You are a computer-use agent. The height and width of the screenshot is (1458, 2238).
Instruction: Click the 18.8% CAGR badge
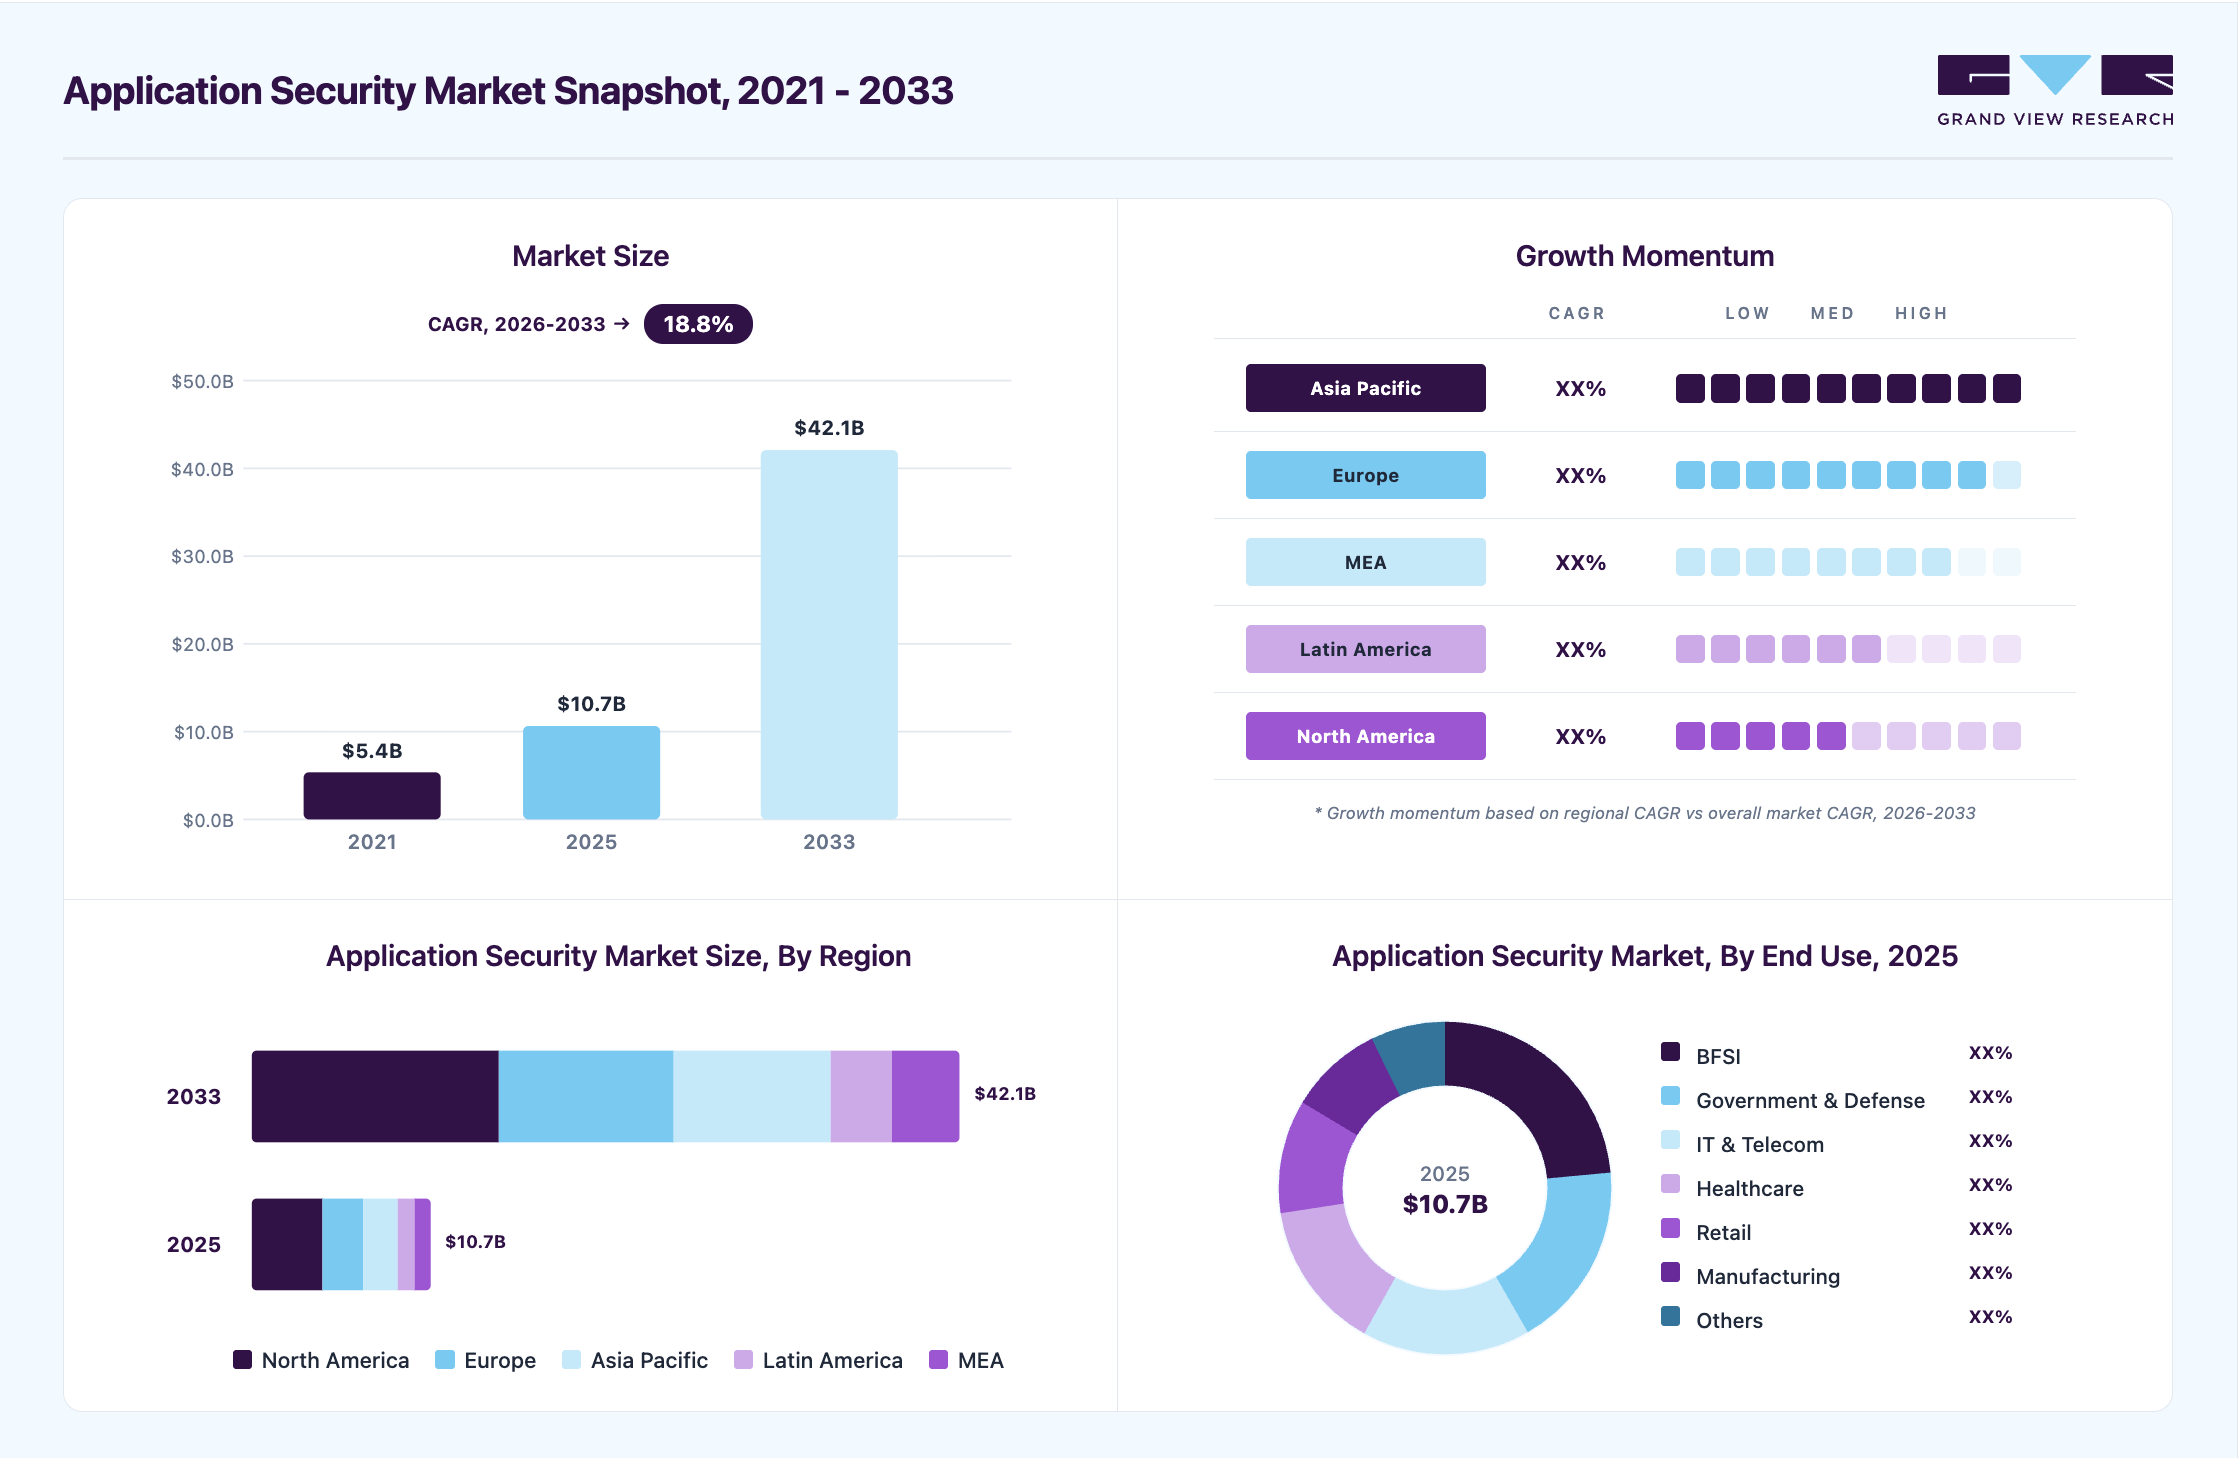(698, 324)
